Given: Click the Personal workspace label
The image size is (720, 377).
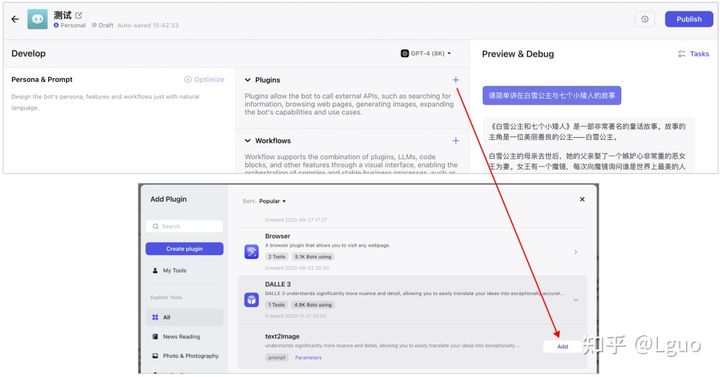Looking at the screenshot, I should [x=70, y=25].
